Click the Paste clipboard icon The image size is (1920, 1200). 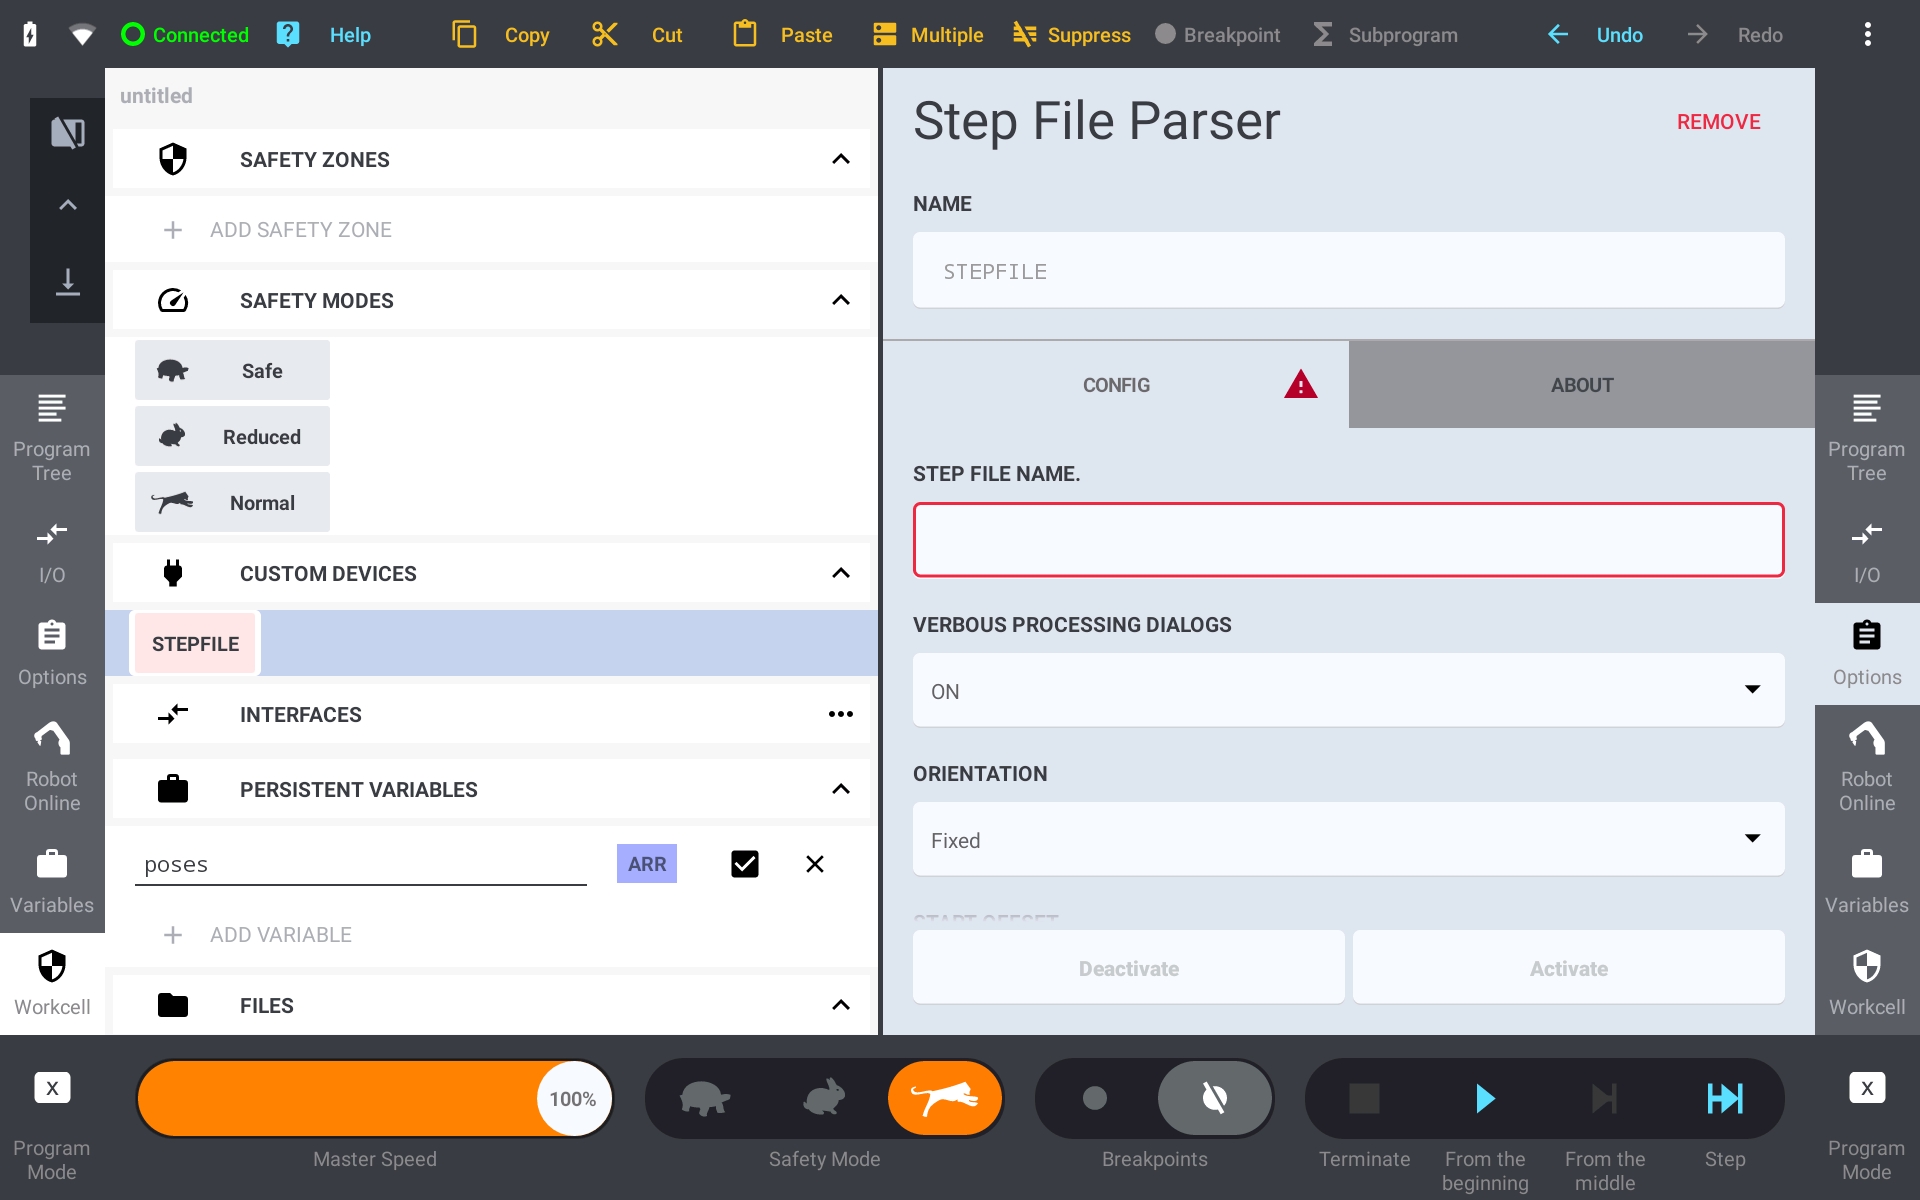click(x=744, y=35)
